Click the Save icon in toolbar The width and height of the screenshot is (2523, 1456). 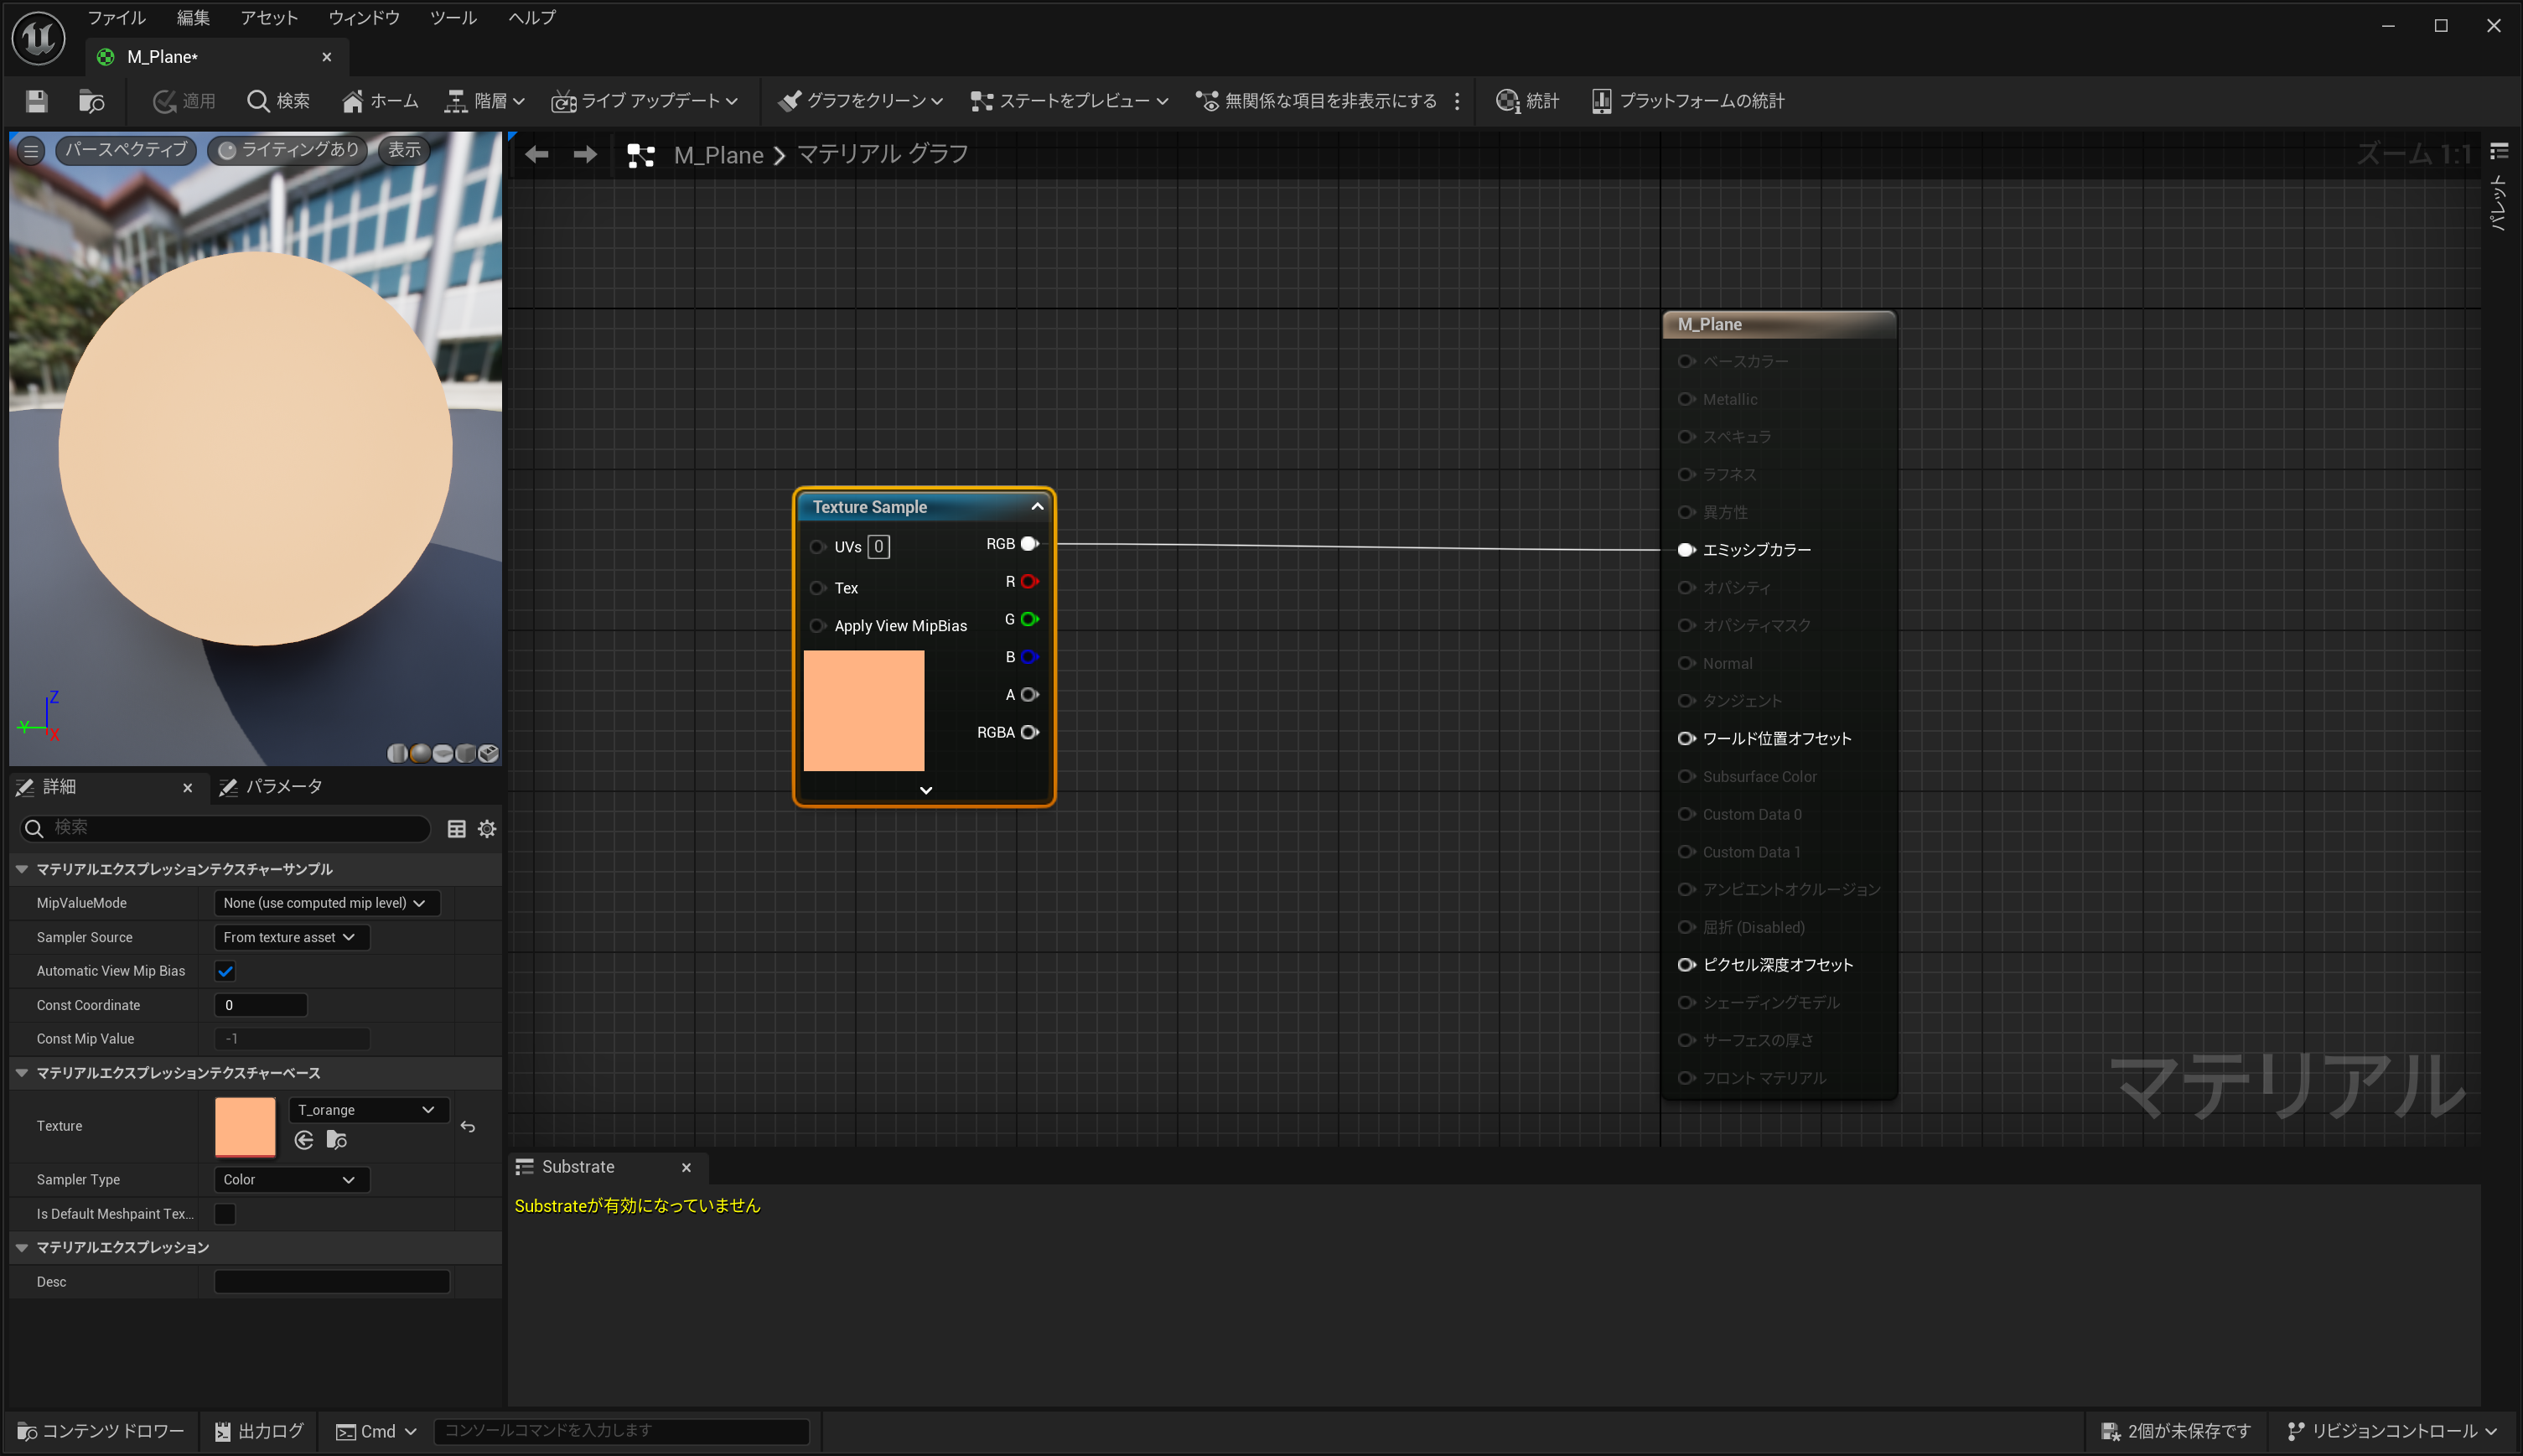pos(37,101)
